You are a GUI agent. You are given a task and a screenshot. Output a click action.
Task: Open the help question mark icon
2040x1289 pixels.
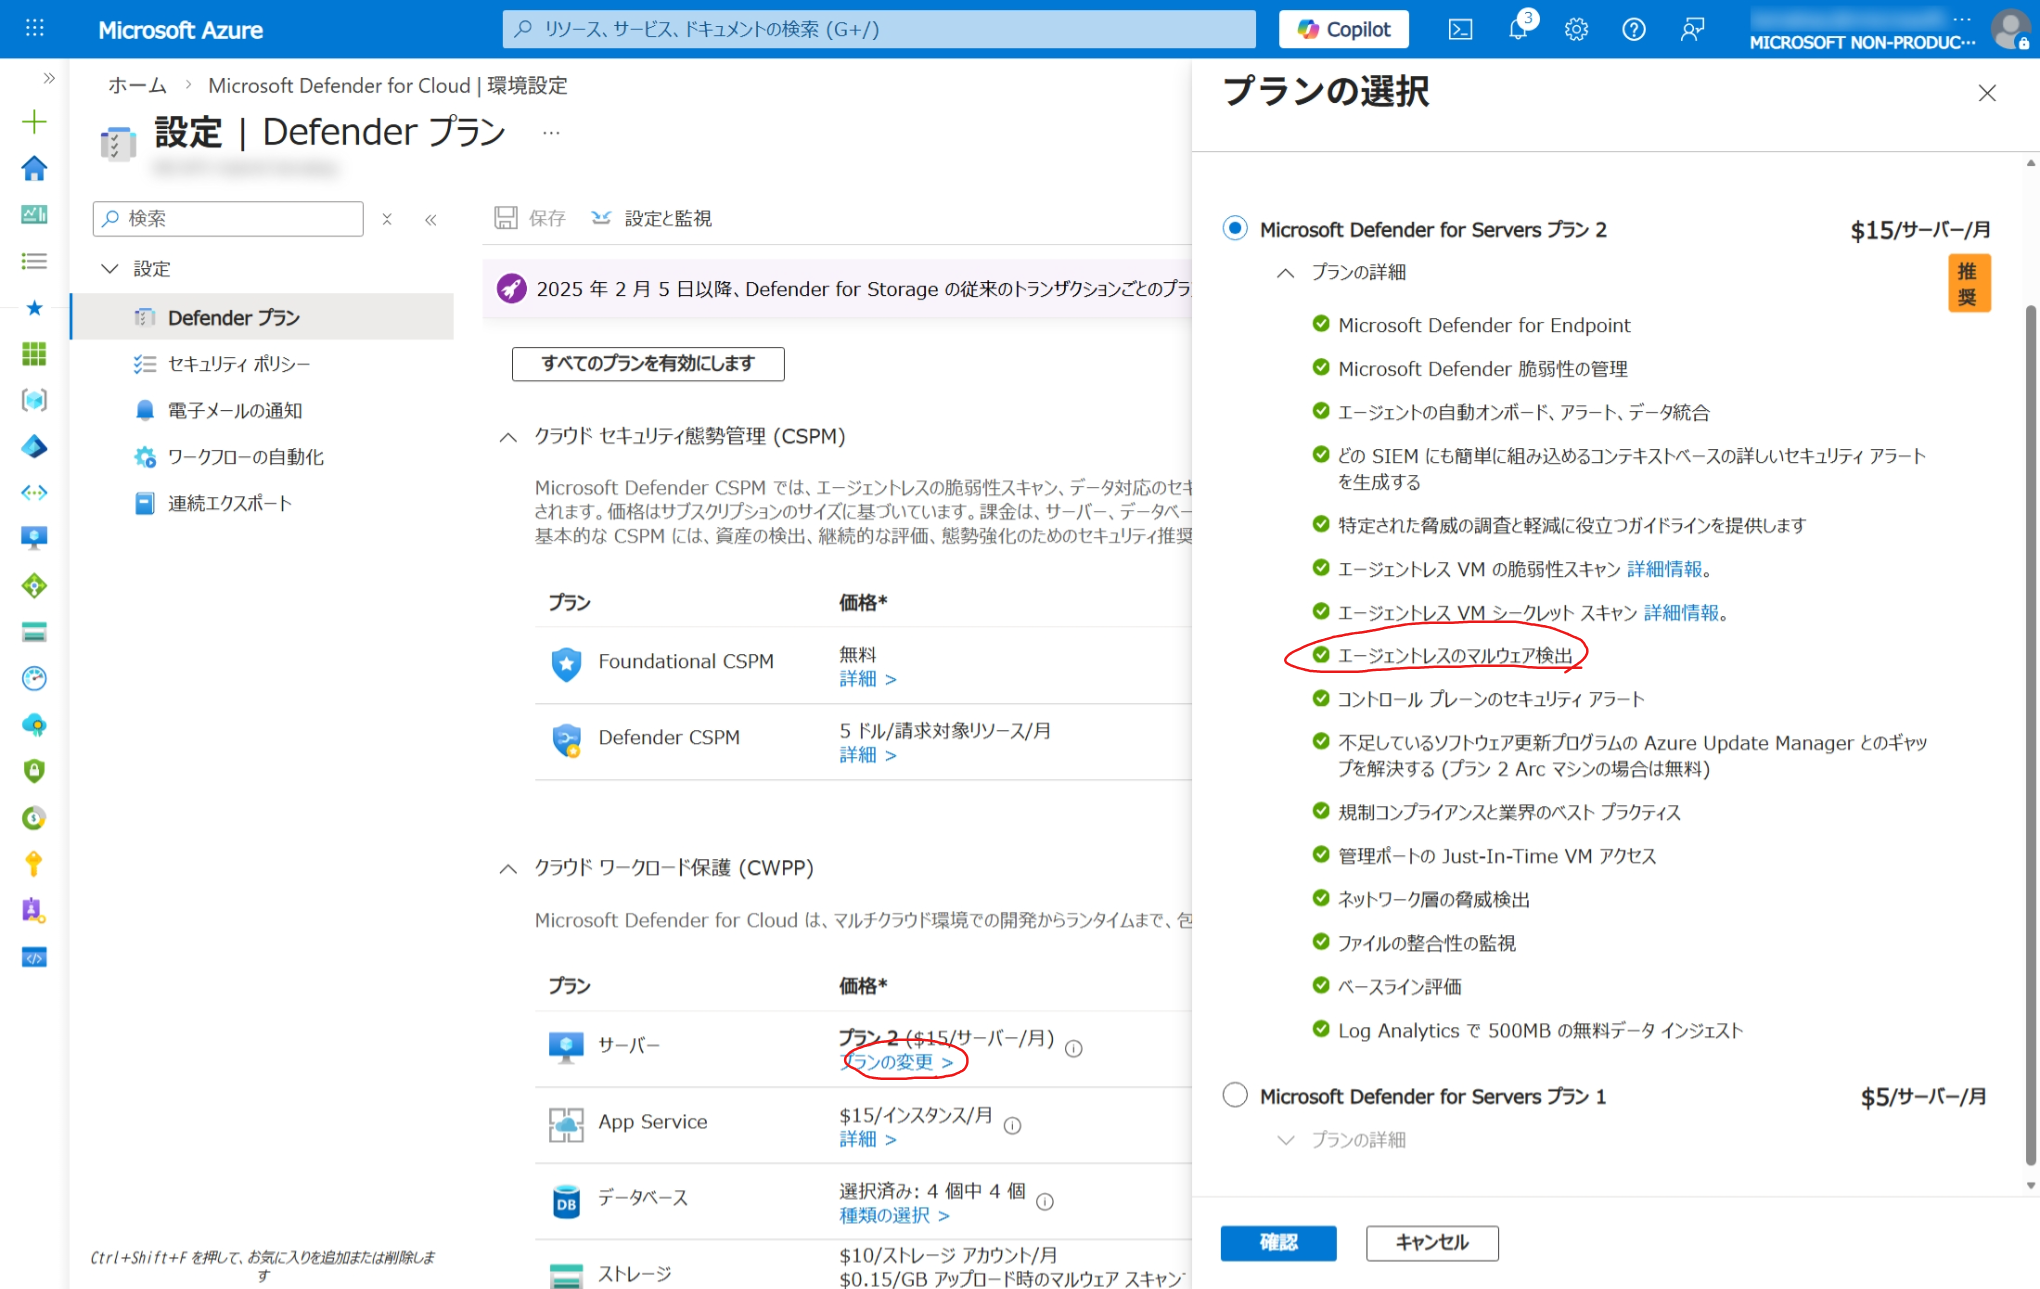(x=1633, y=29)
